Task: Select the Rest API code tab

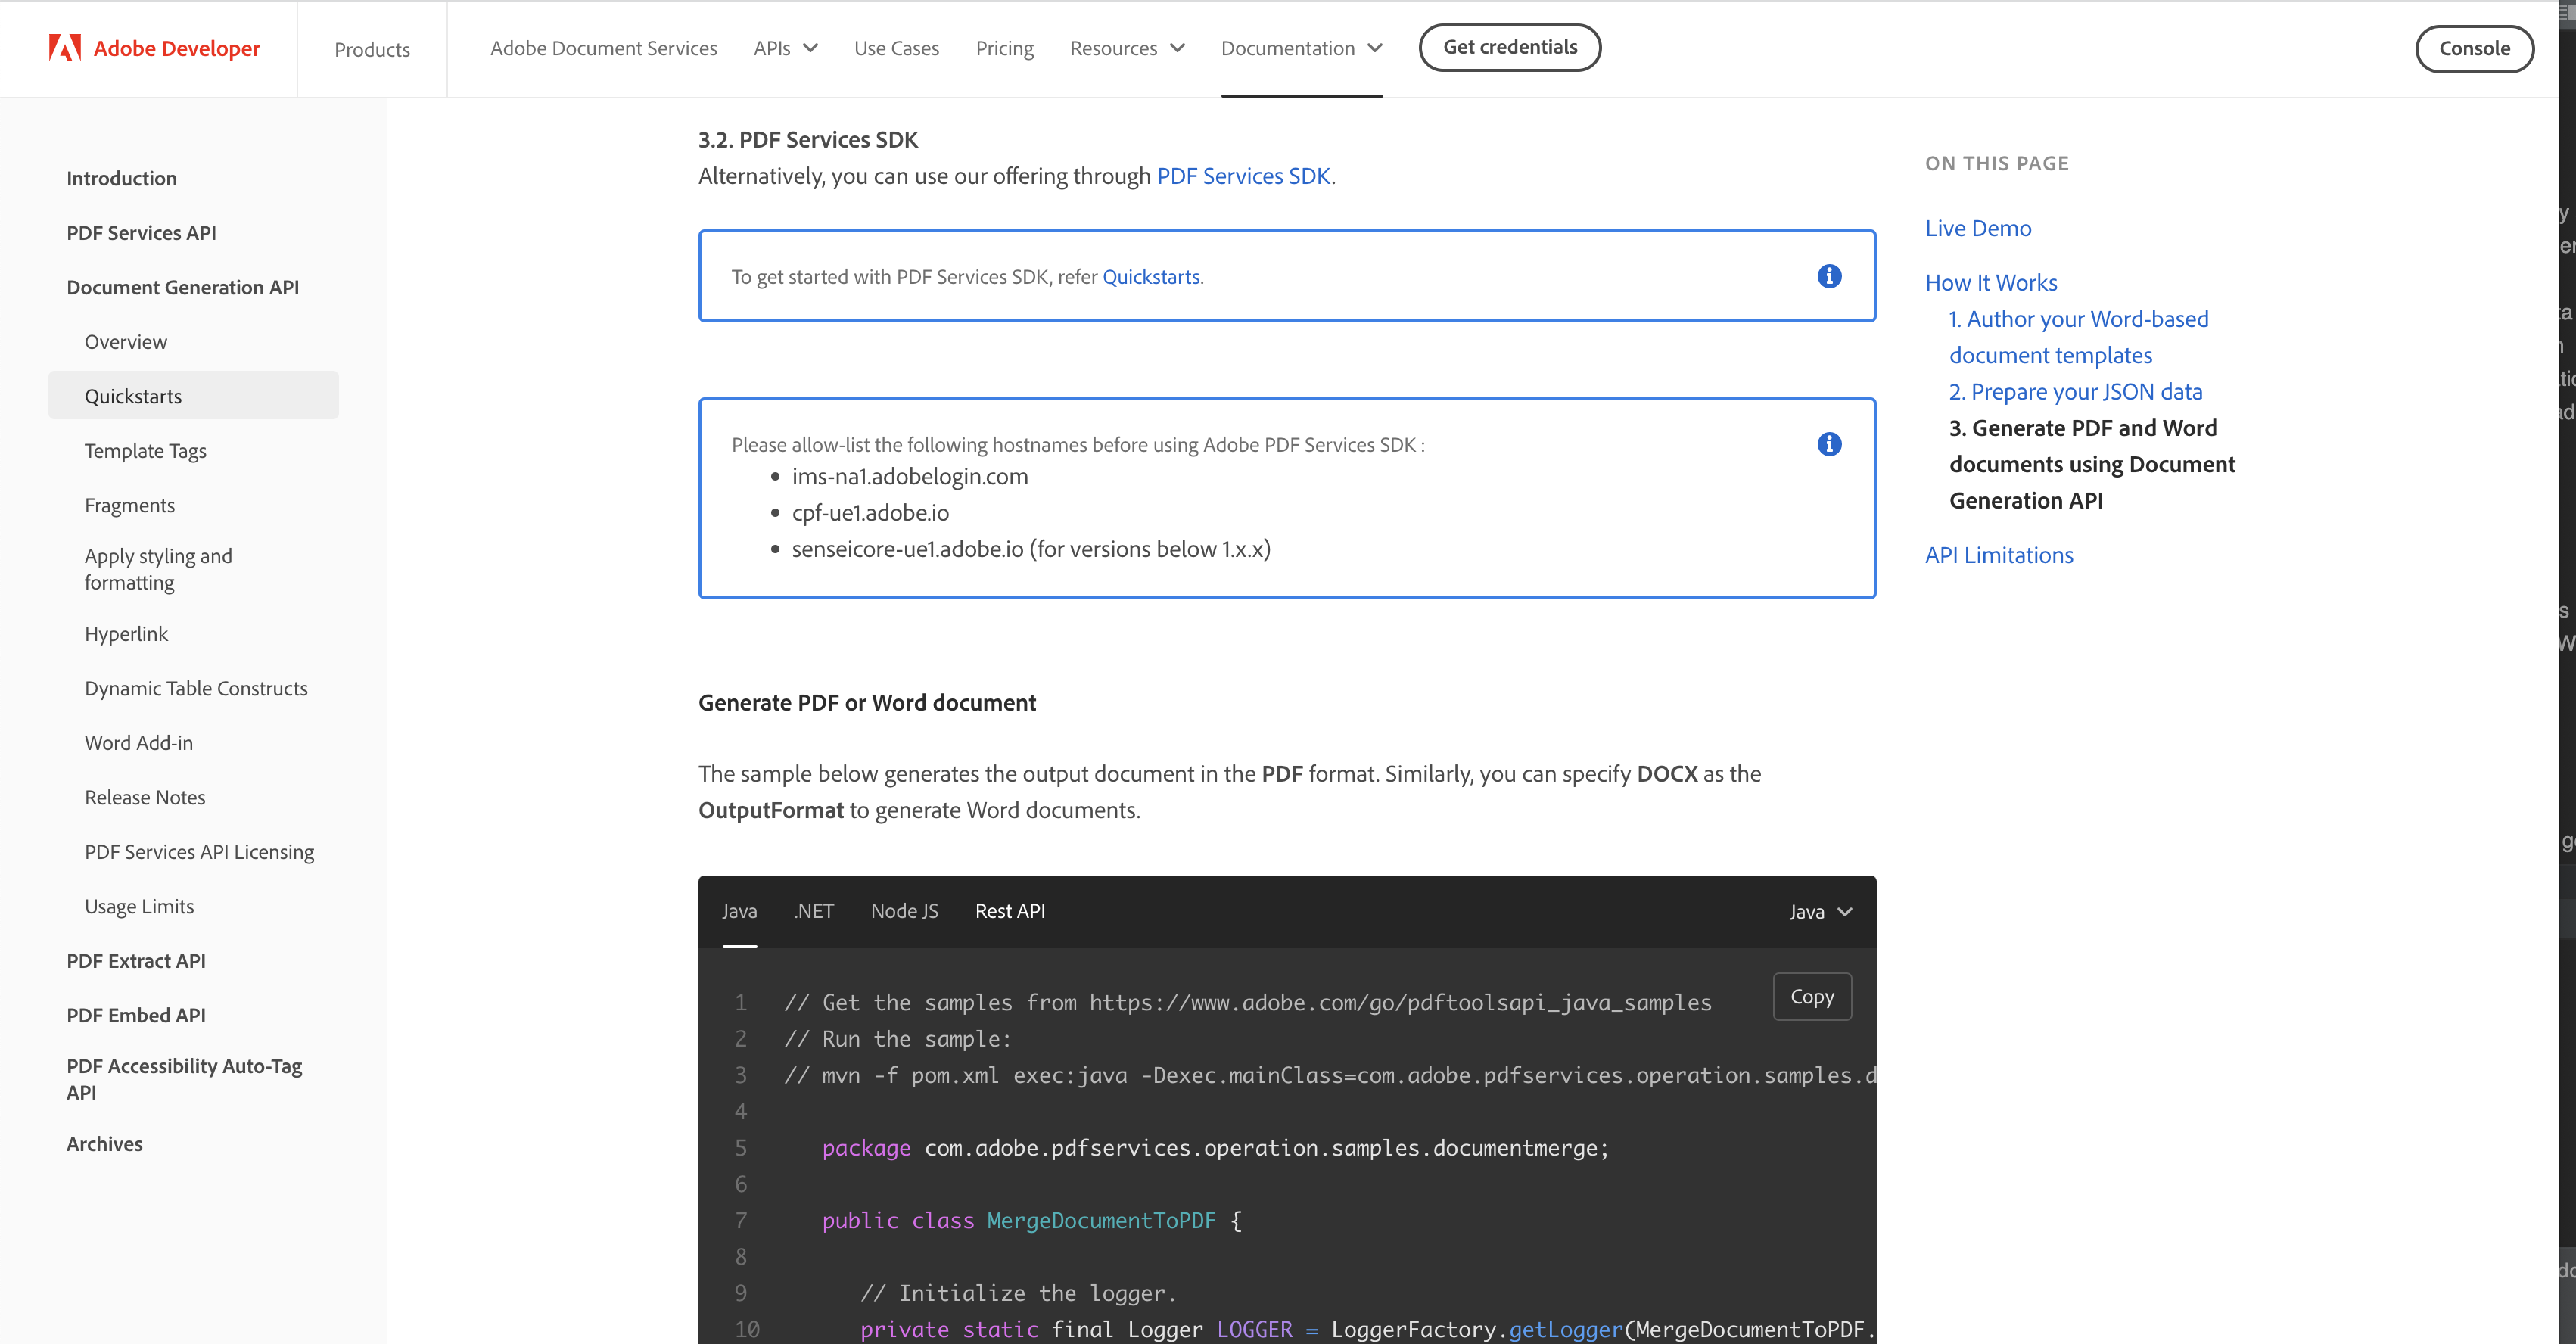Action: (1009, 911)
